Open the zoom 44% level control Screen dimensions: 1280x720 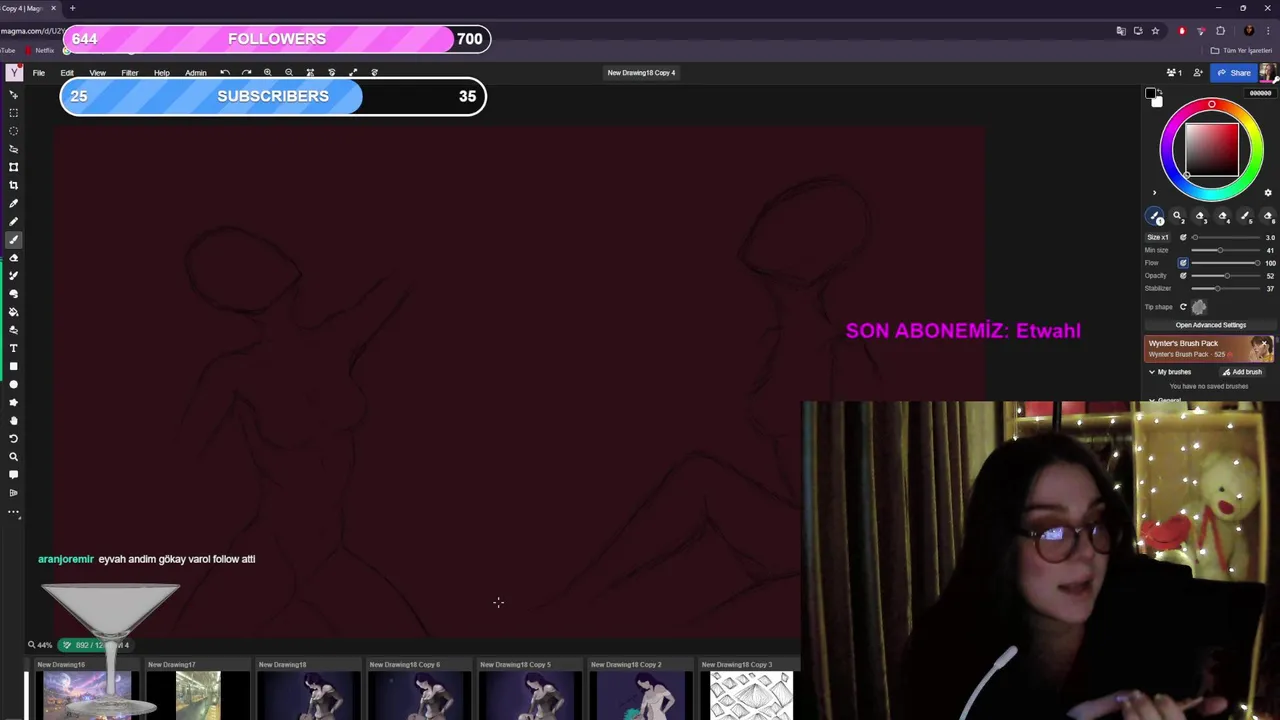point(40,645)
